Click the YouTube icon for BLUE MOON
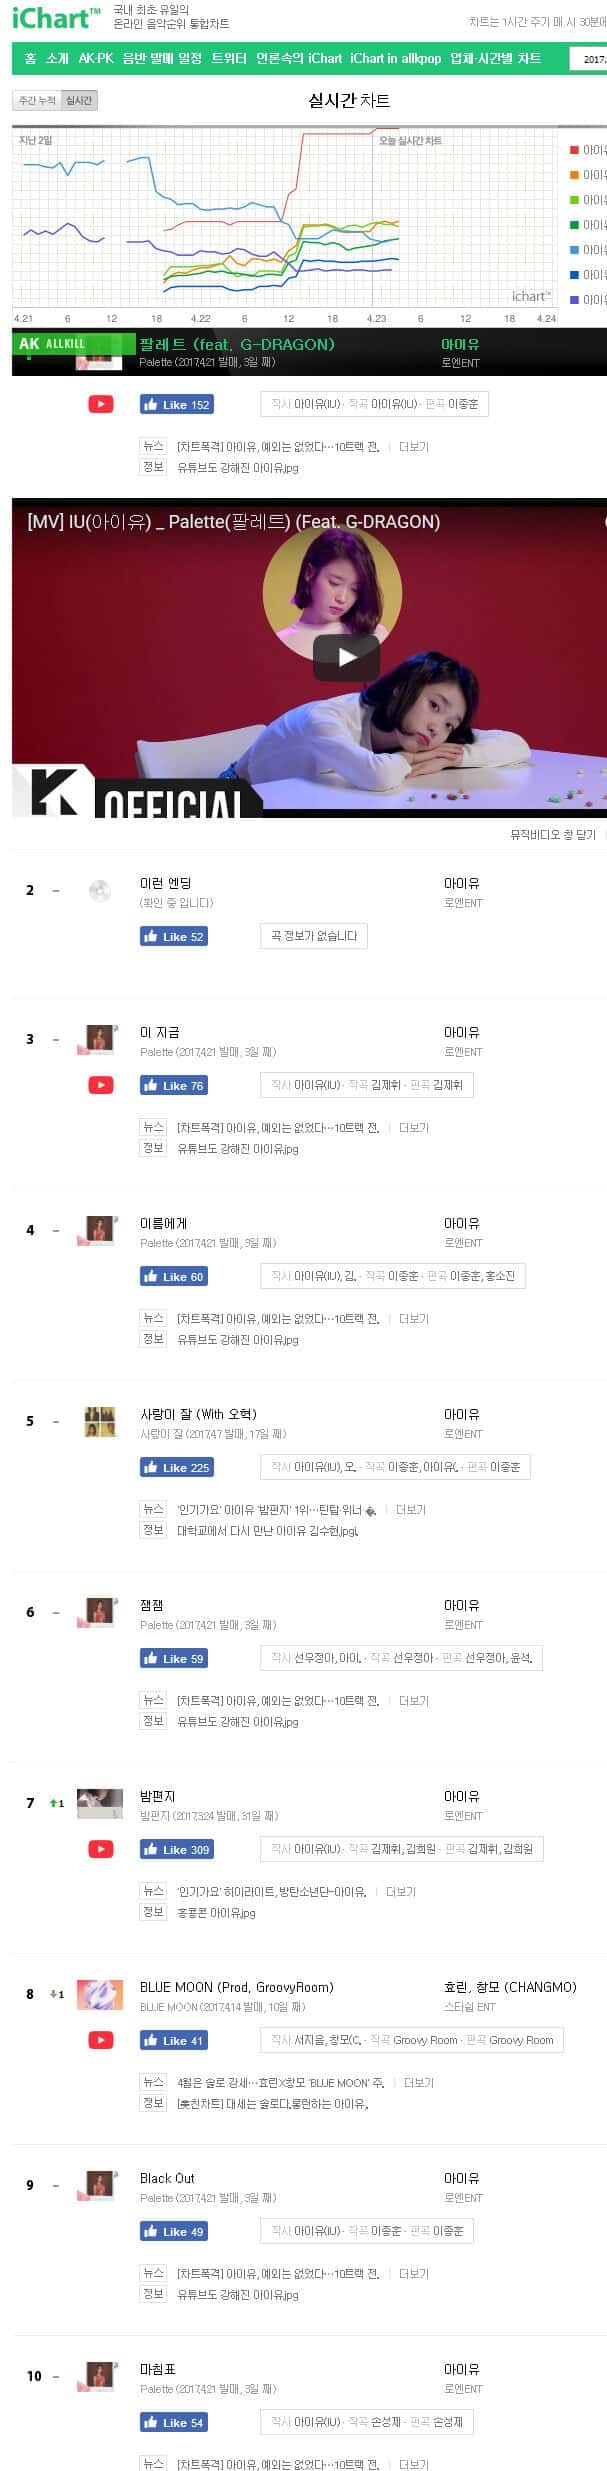The image size is (607, 2471). (100, 2040)
